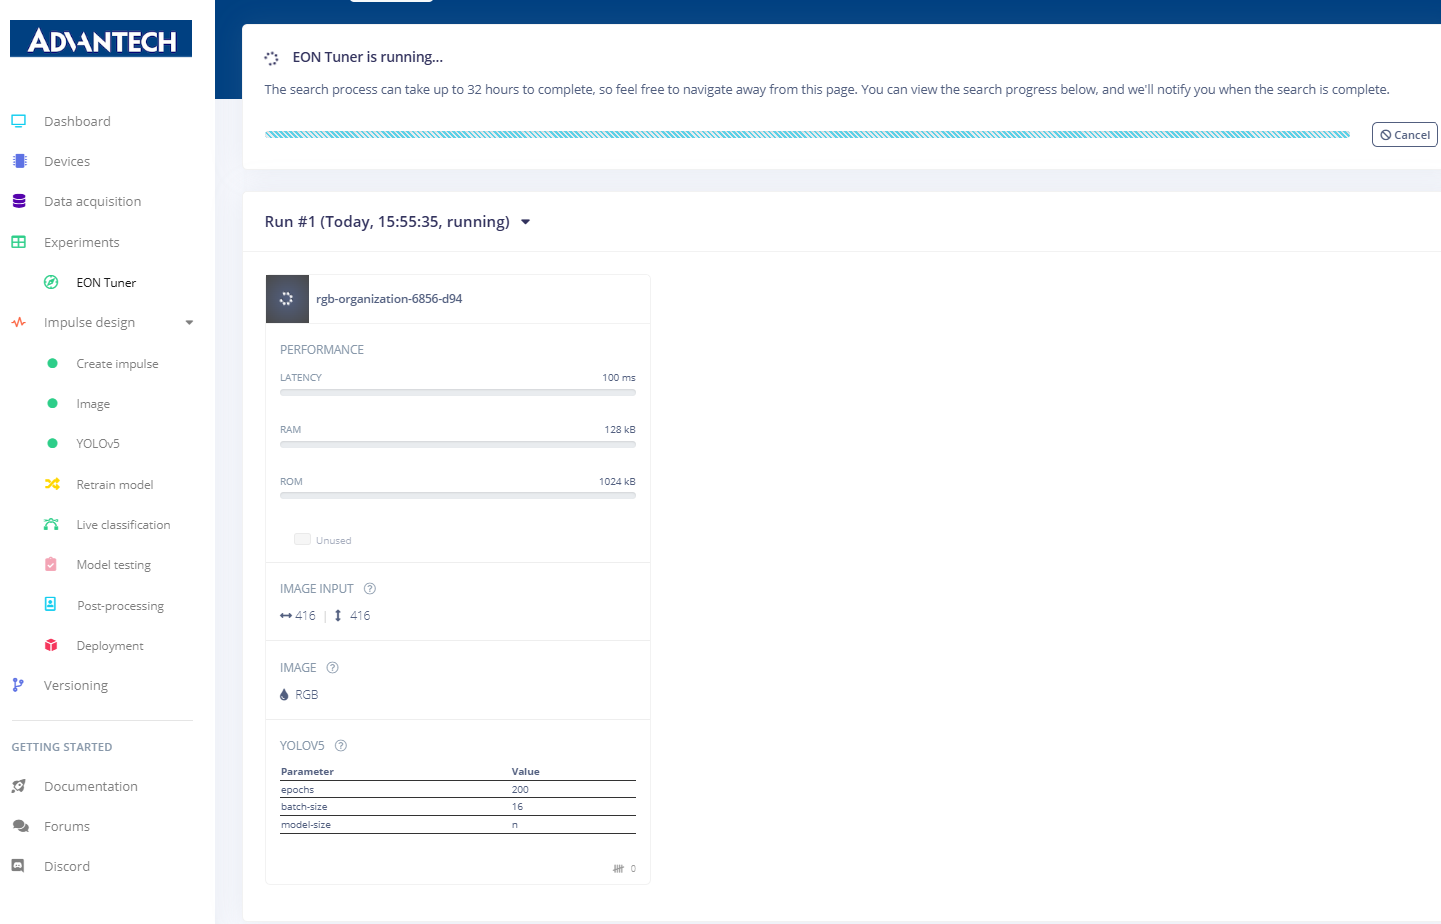
Task: Open Model testing page
Action: 113,564
